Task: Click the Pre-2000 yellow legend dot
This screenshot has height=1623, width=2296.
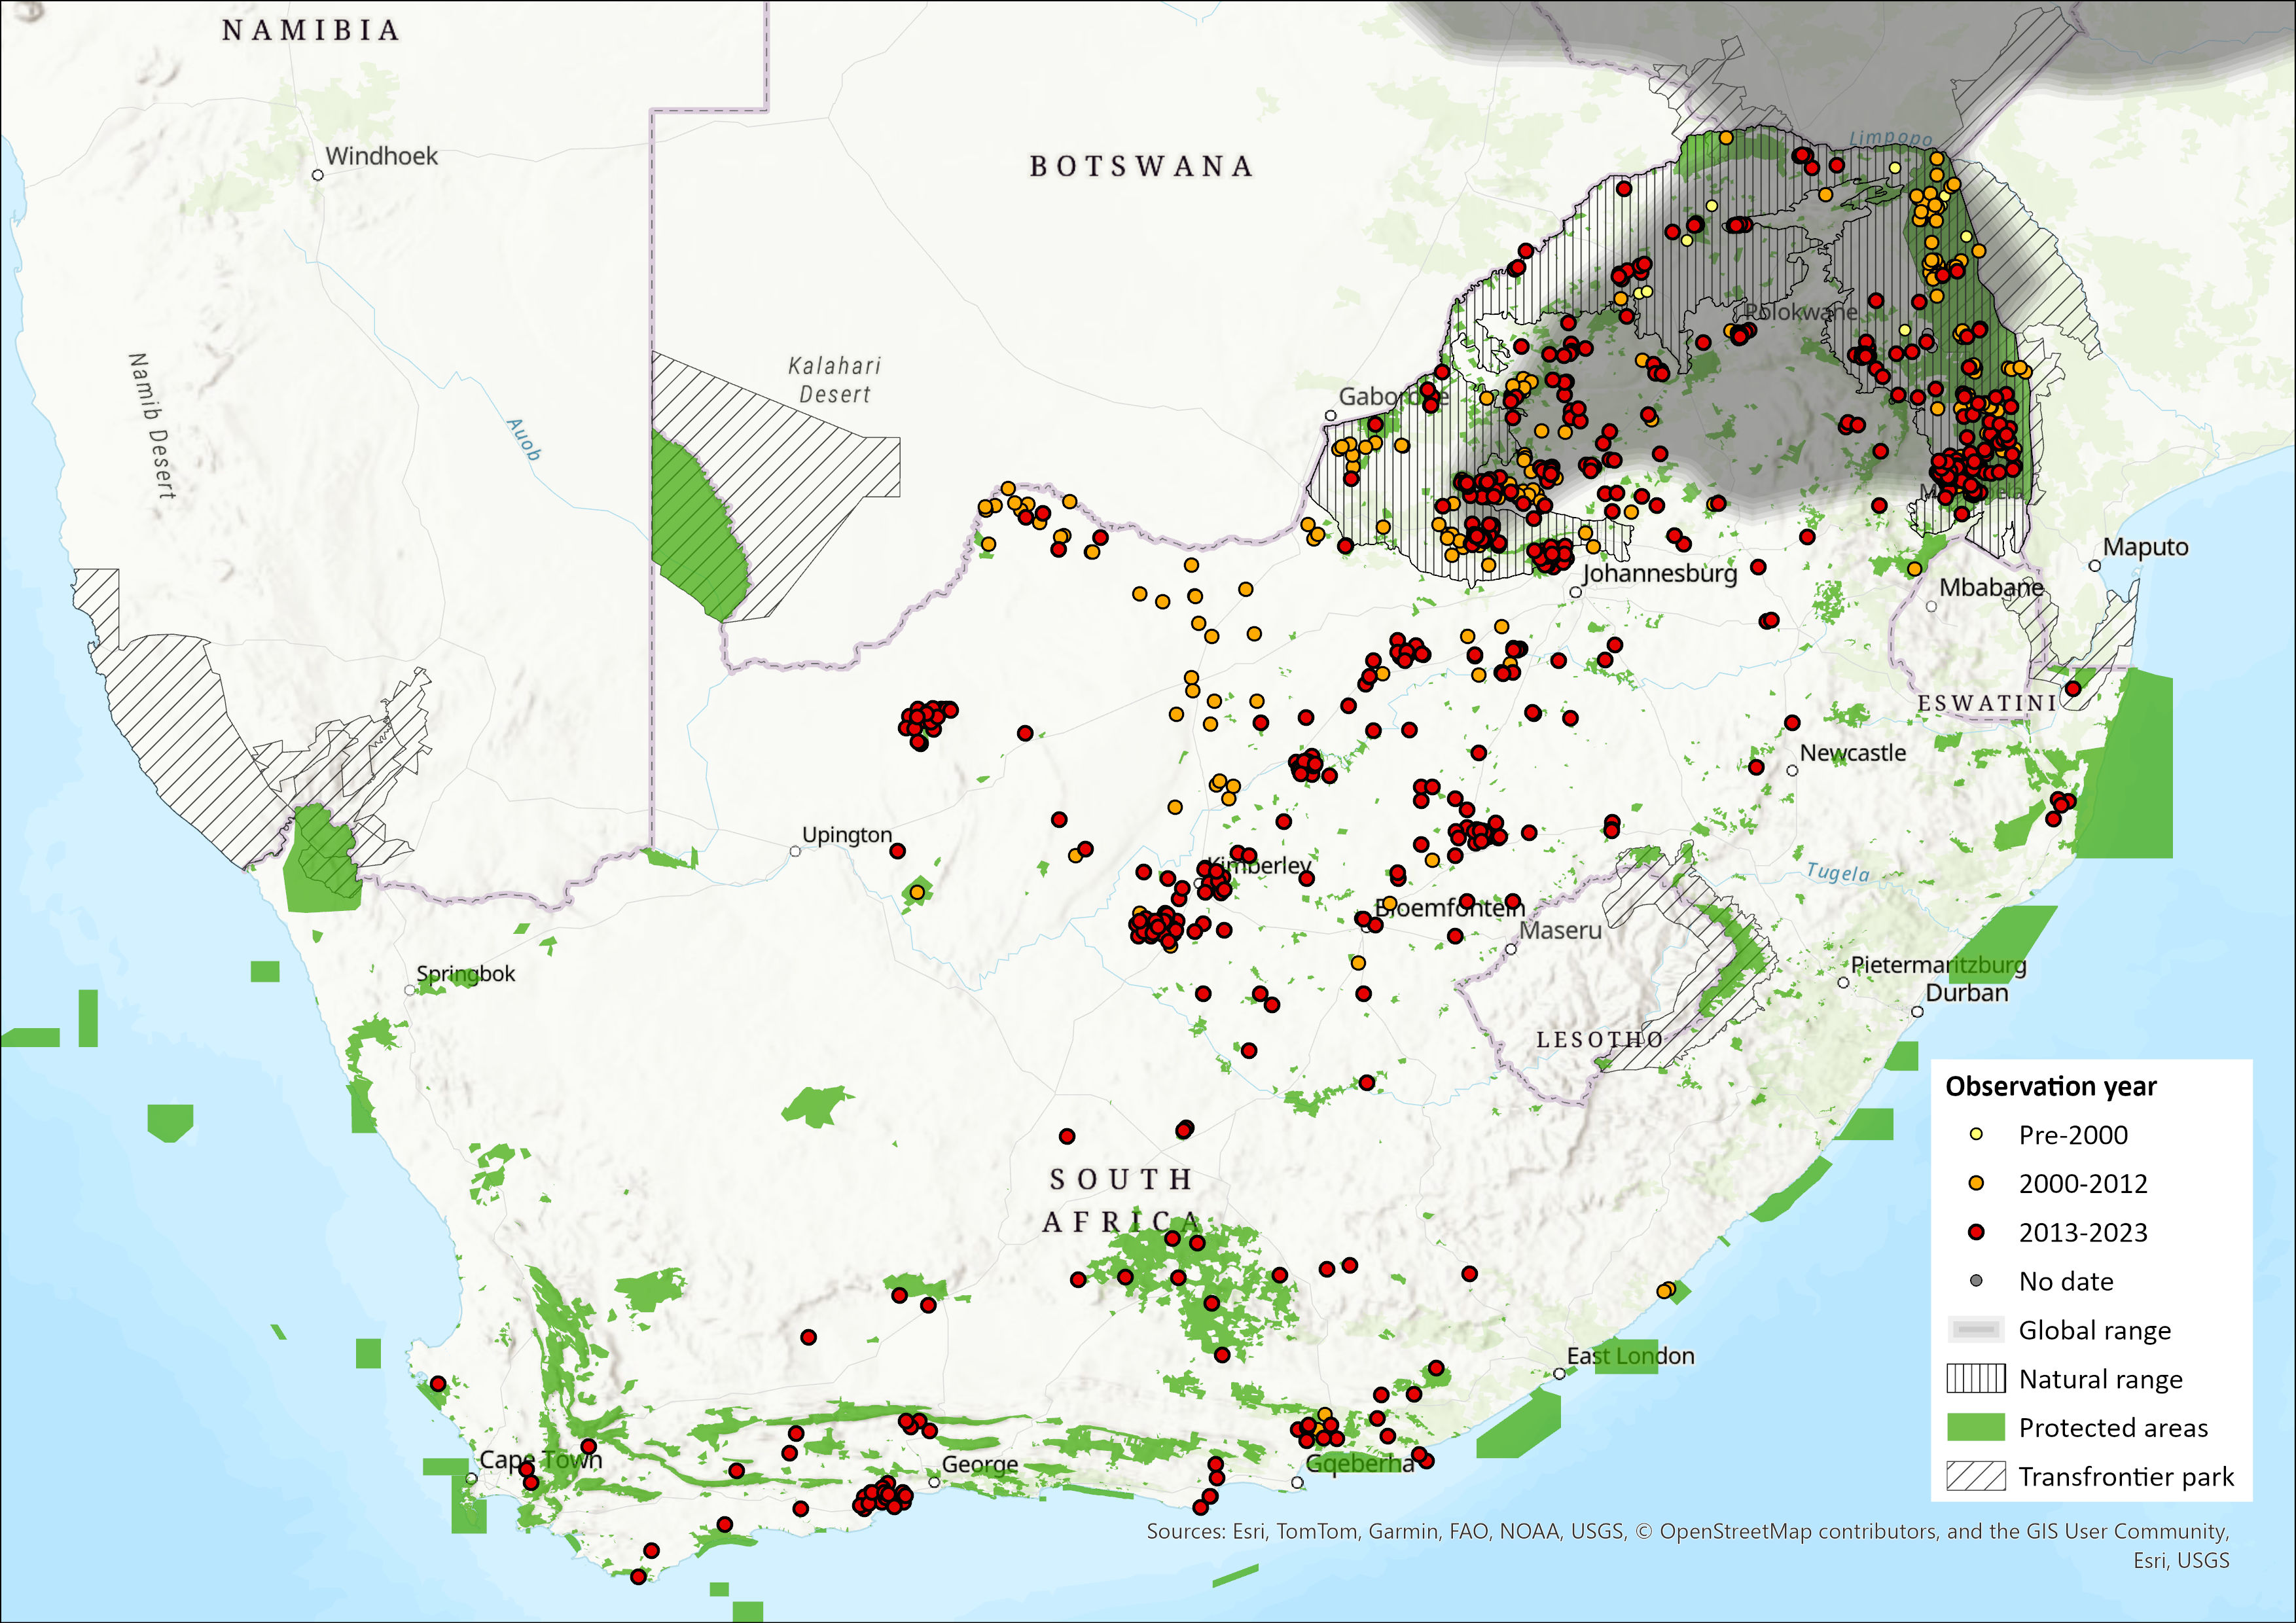Action: pyautogui.click(x=1975, y=1134)
